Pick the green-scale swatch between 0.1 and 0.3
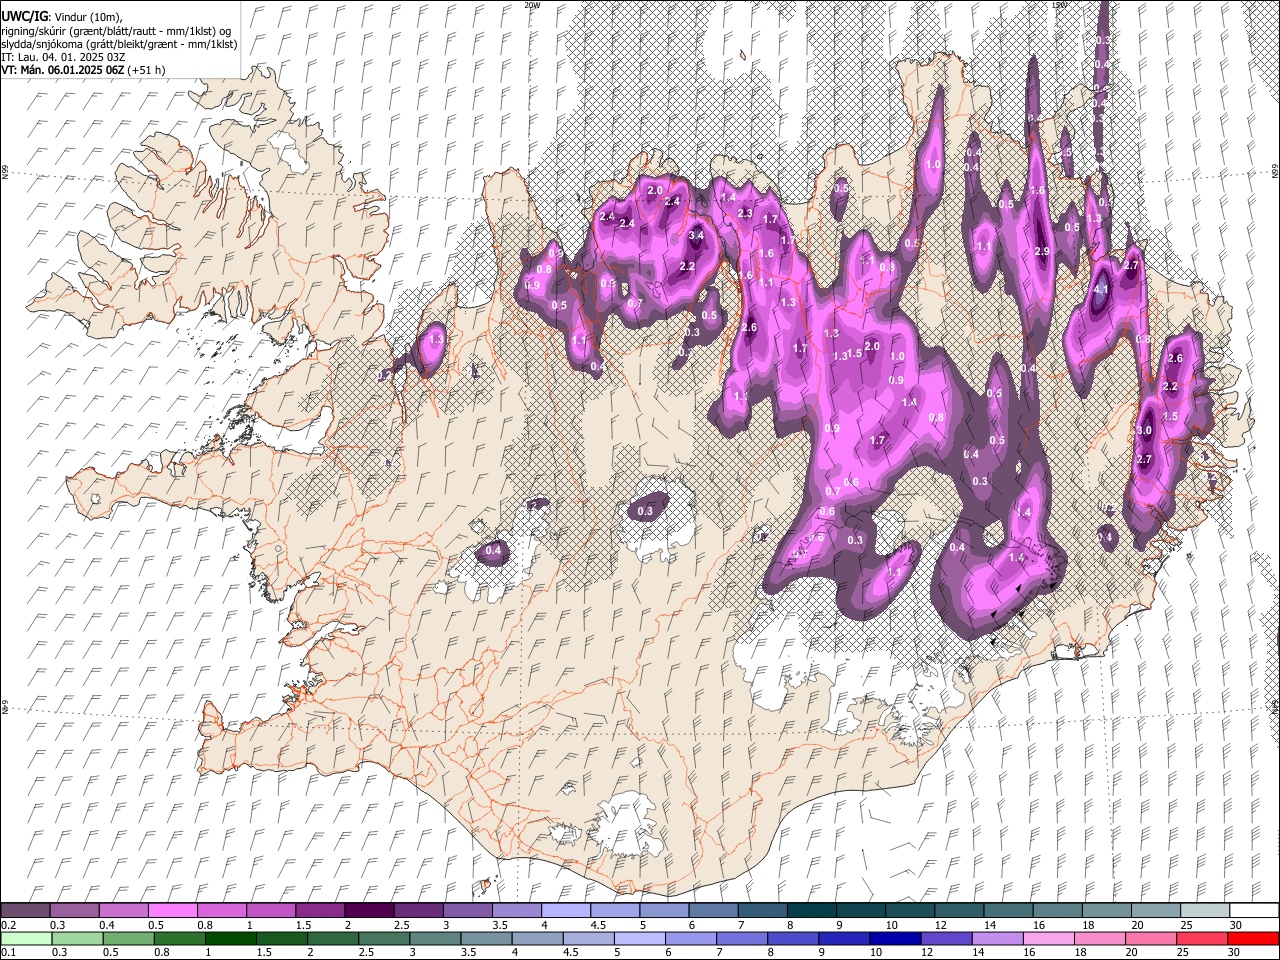Screen dimensions: 1280x960 coord(27,938)
